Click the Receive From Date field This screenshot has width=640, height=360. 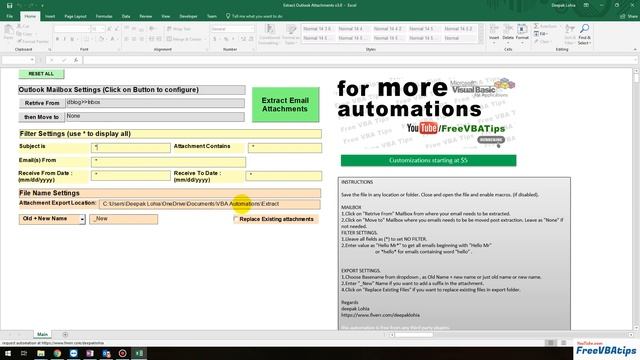coord(131,176)
